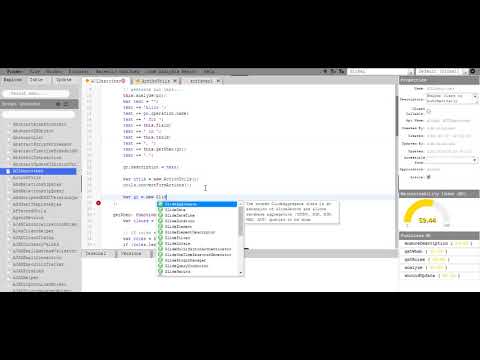
Task: Toggle the Active checkbox
Action: (x=429, y=177)
